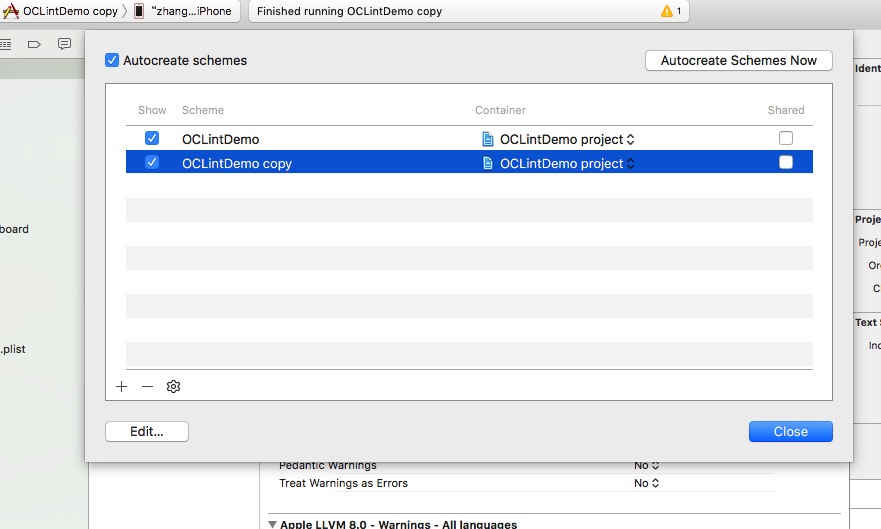881x529 pixels.
Task: Open the gear actions menu below the scheme list
Action: [x=173, y=386]
